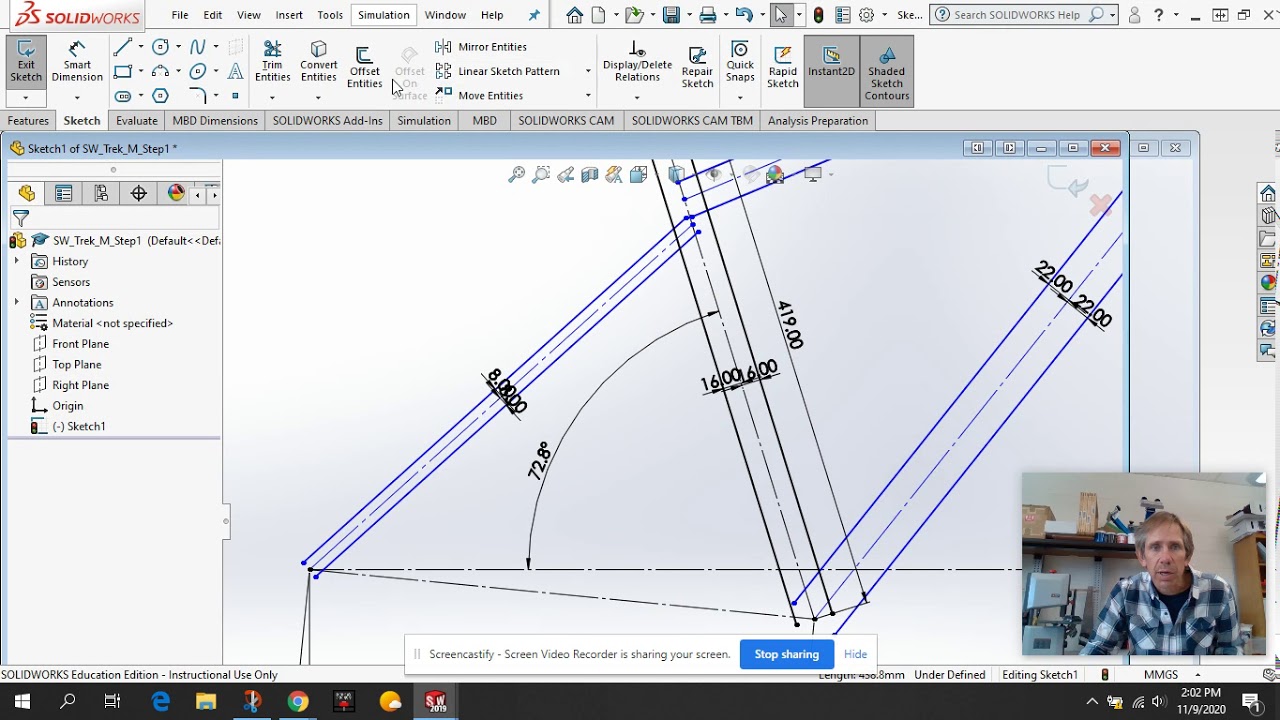This screenshot has height=720, width=1280.
Task: Cancel sketch with red X corner icon
Action: pyautogui.click(x=1101, y=205)
